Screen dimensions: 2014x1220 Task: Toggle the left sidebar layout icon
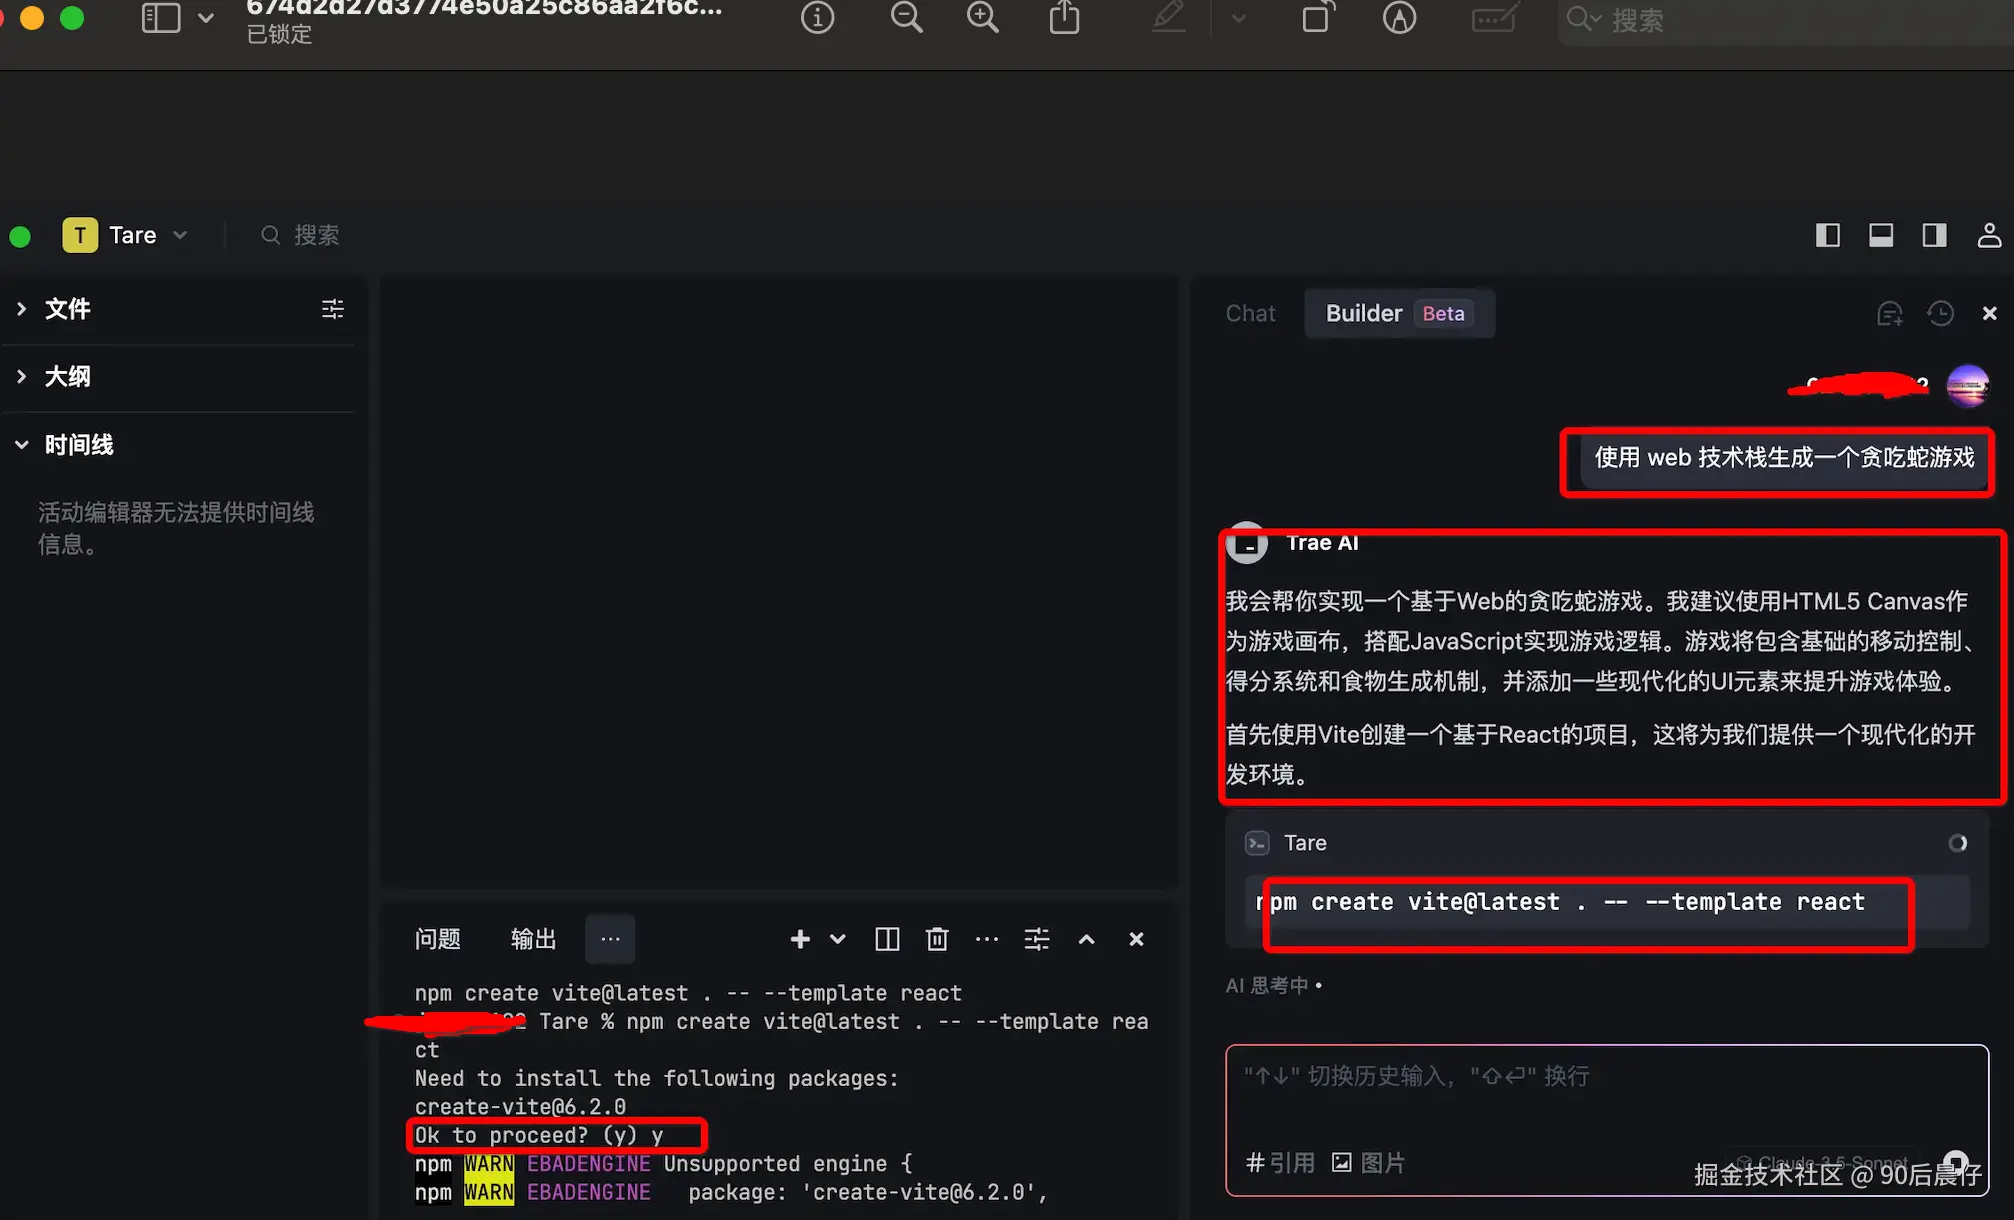1827,235
